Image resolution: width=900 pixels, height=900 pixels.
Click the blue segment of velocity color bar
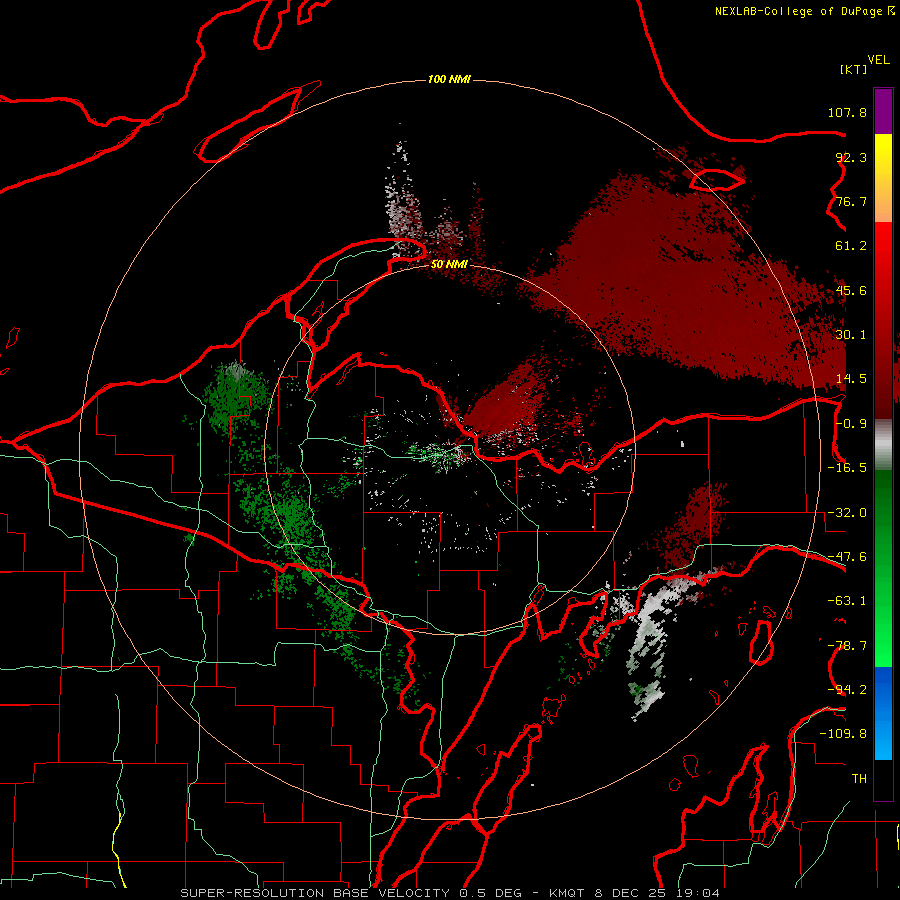click(x=883, y=713)
